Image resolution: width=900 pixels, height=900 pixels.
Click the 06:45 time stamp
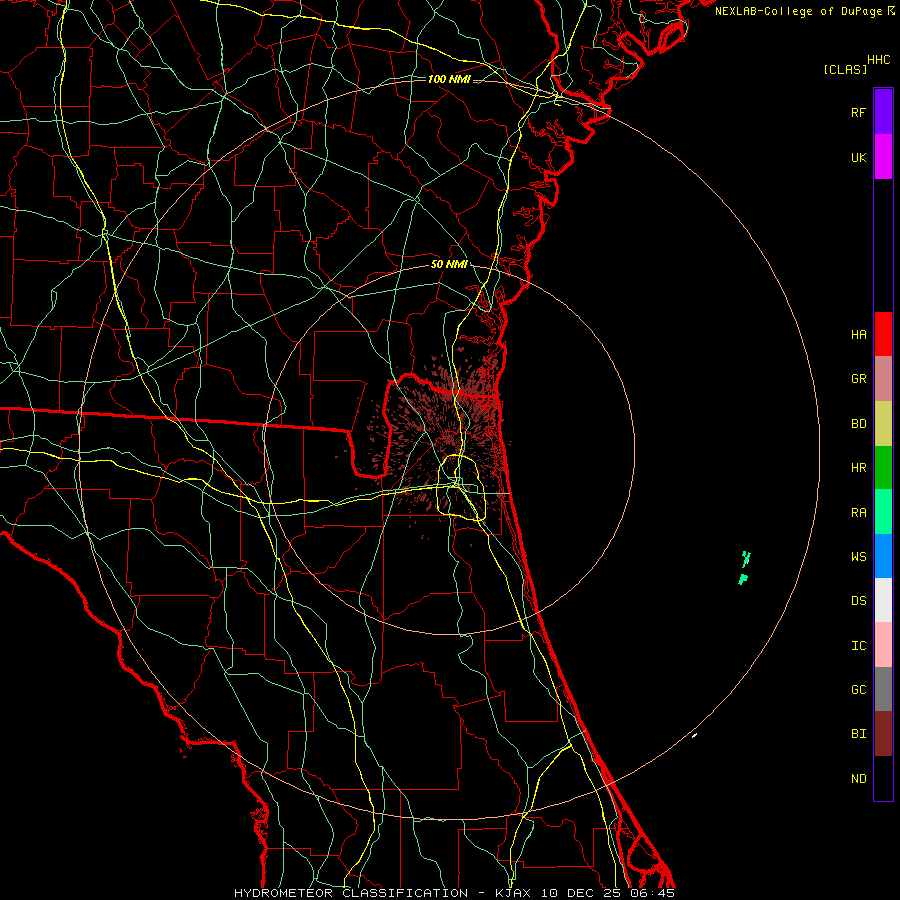click(652, 893)
